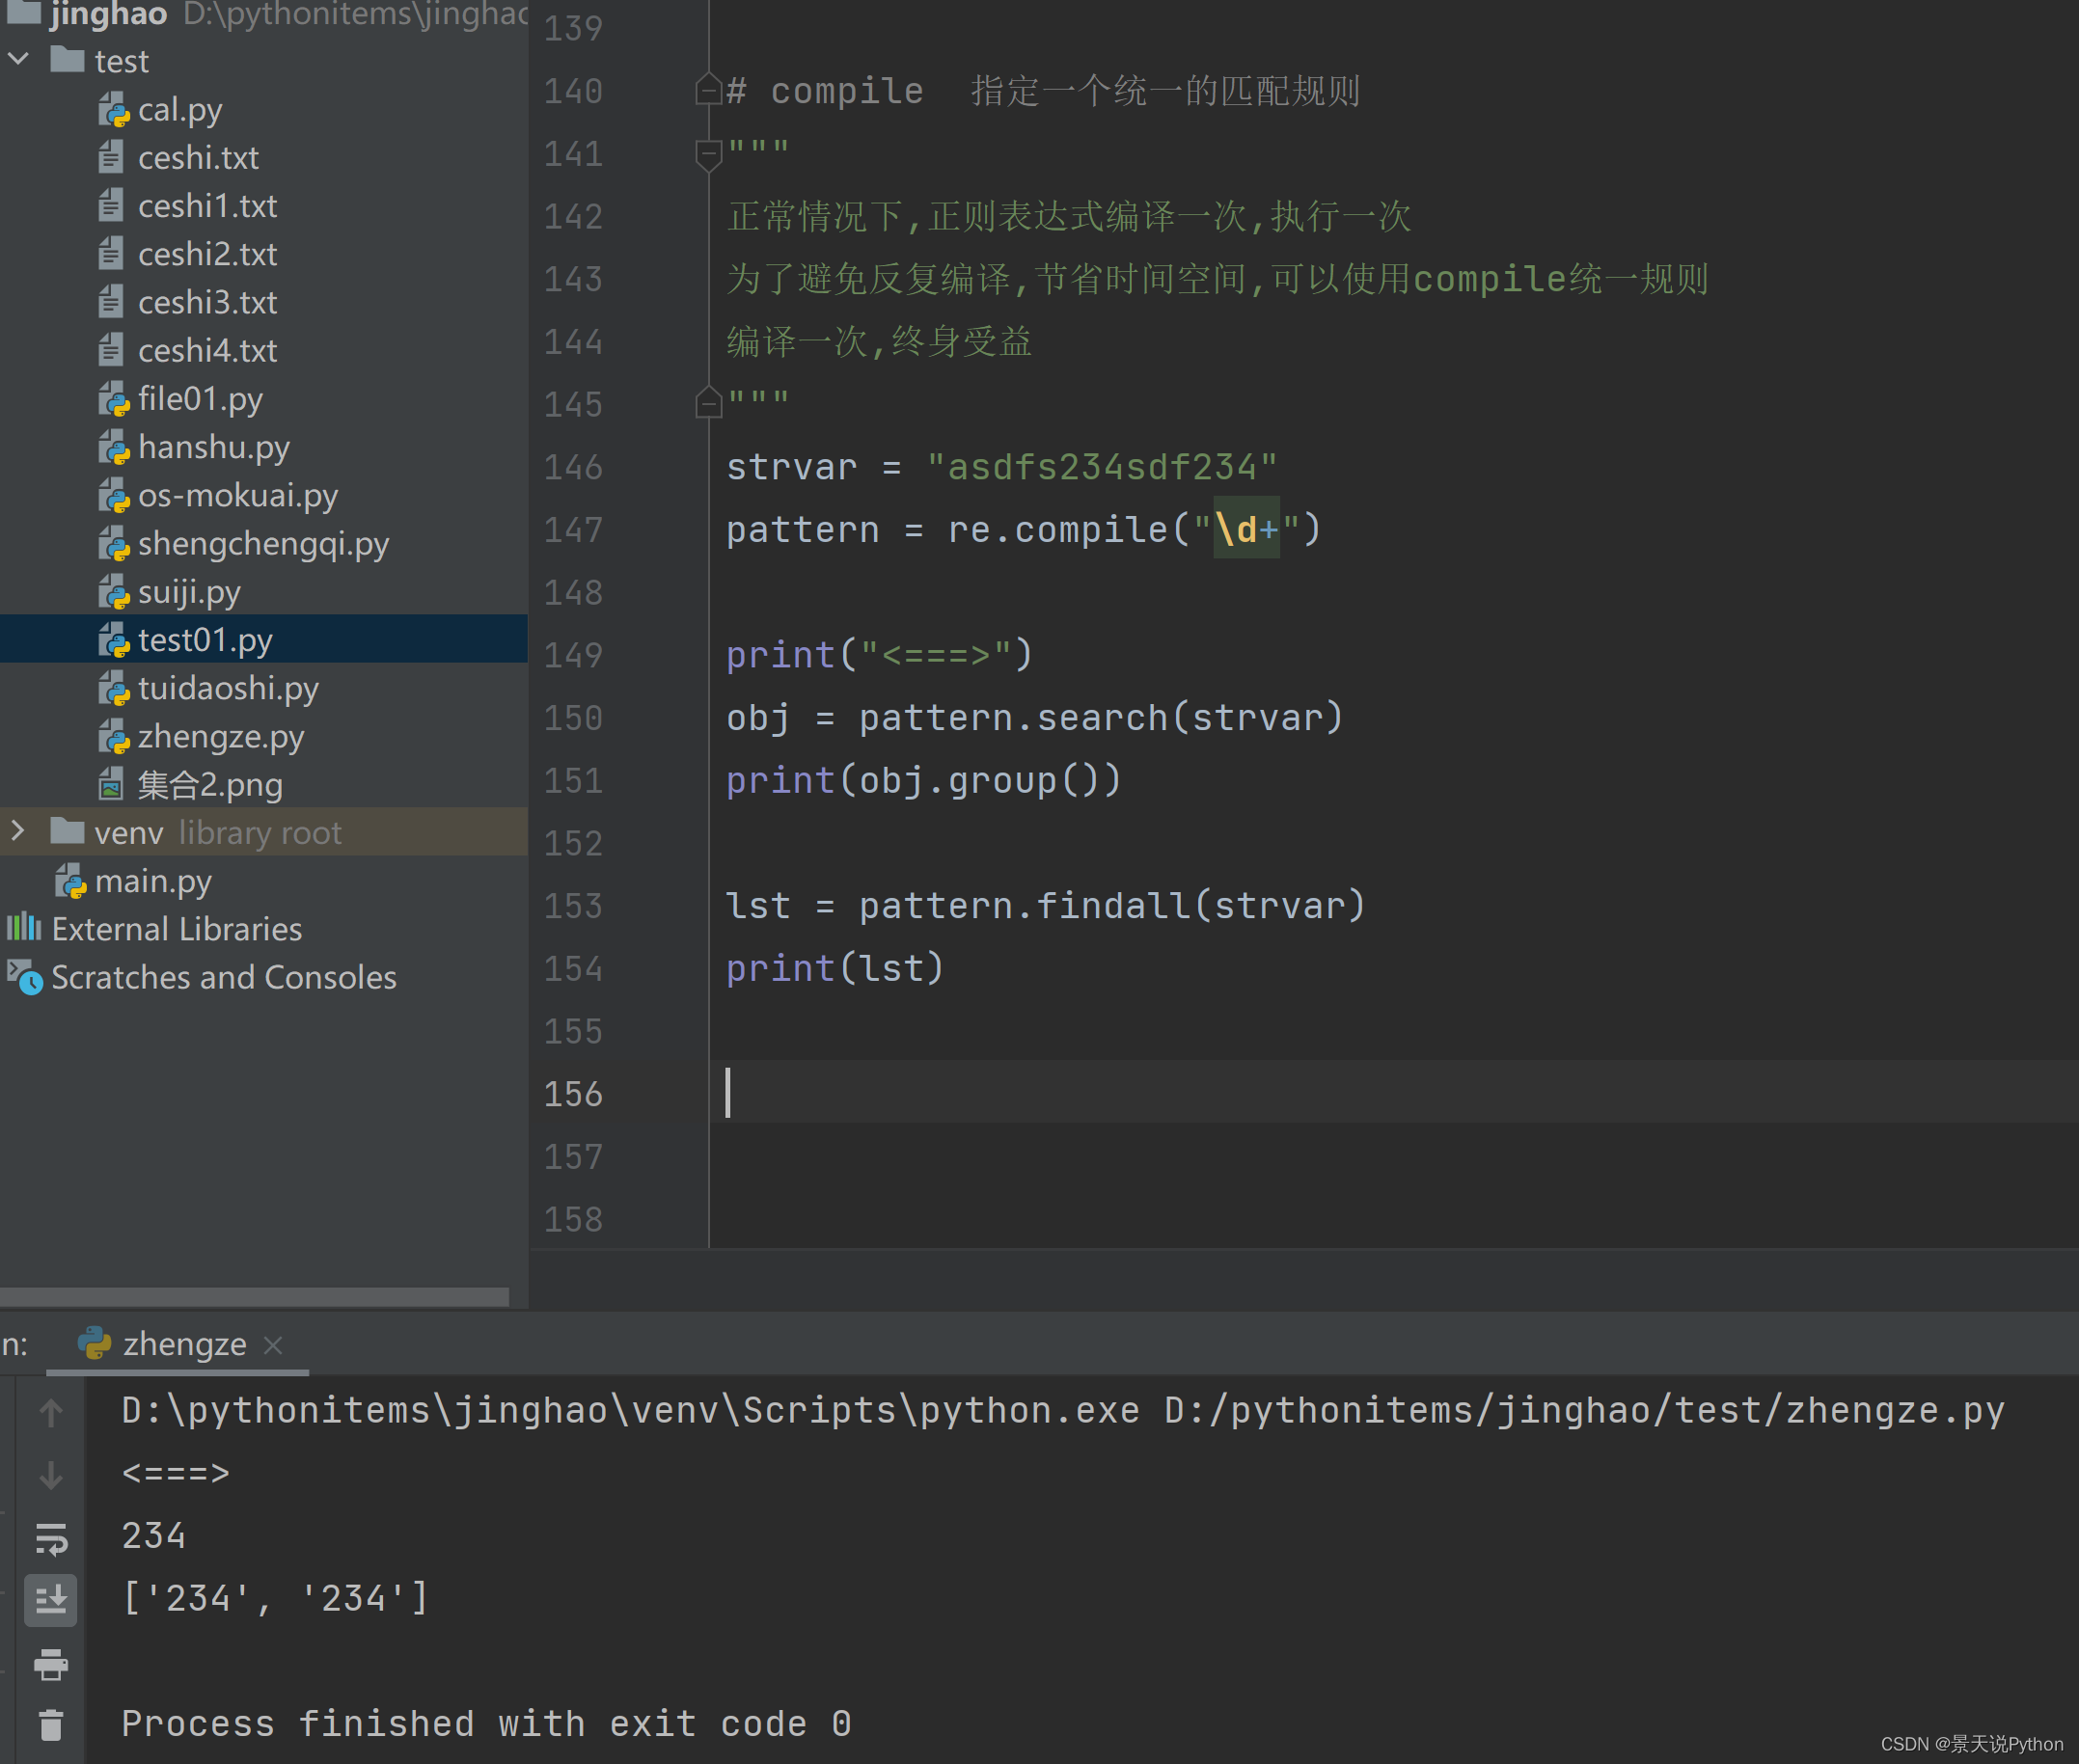Collapse the docstring fold marker on line 141
The height and width of the screenshot is (1764, 2079).
(708, 154)
